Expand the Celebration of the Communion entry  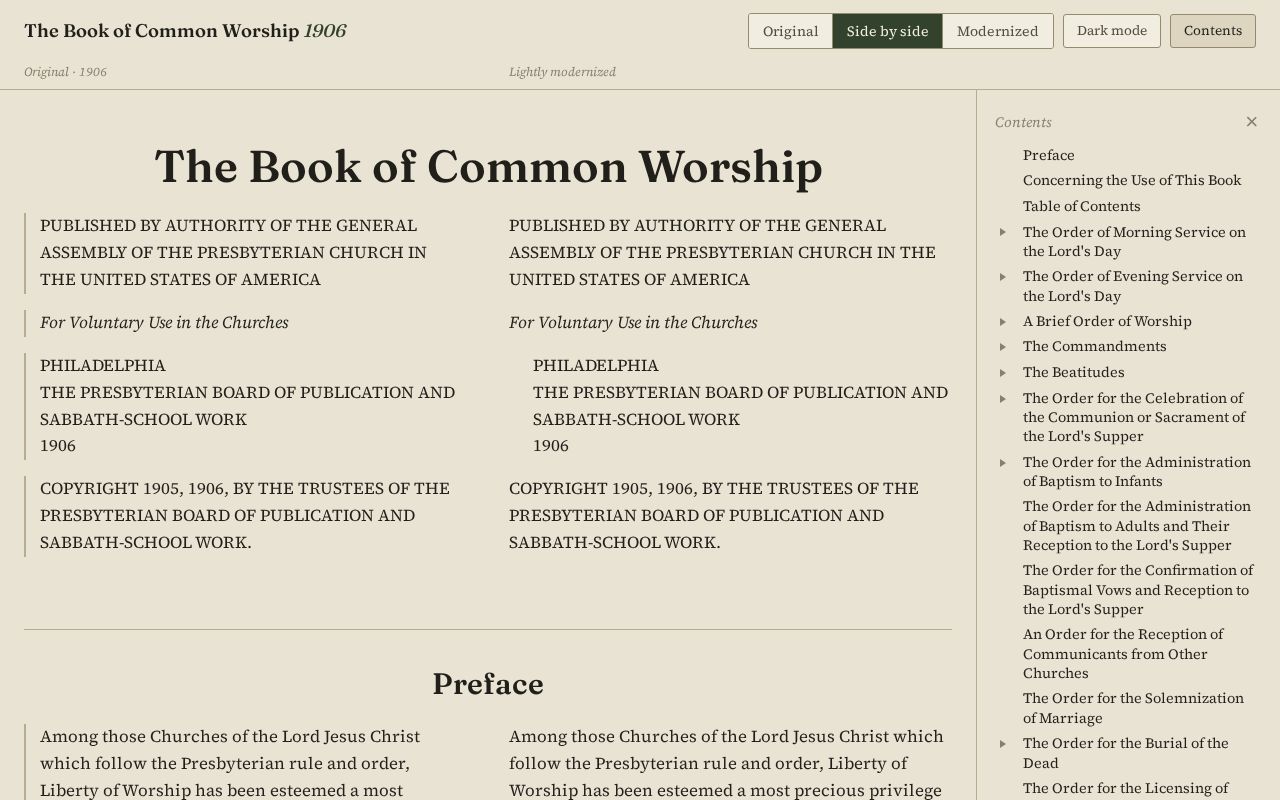coord(1003,398)
